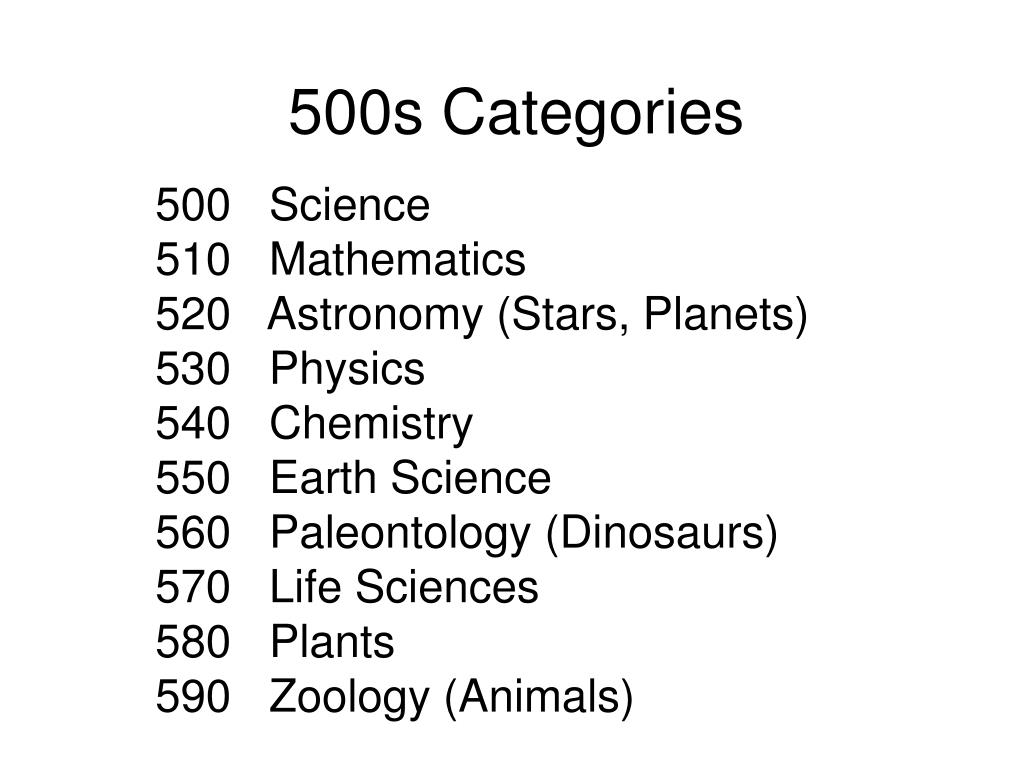This screenshot has height=768, width=1024.
Task: Click the number 530
Action: click(x=193, y=368)
